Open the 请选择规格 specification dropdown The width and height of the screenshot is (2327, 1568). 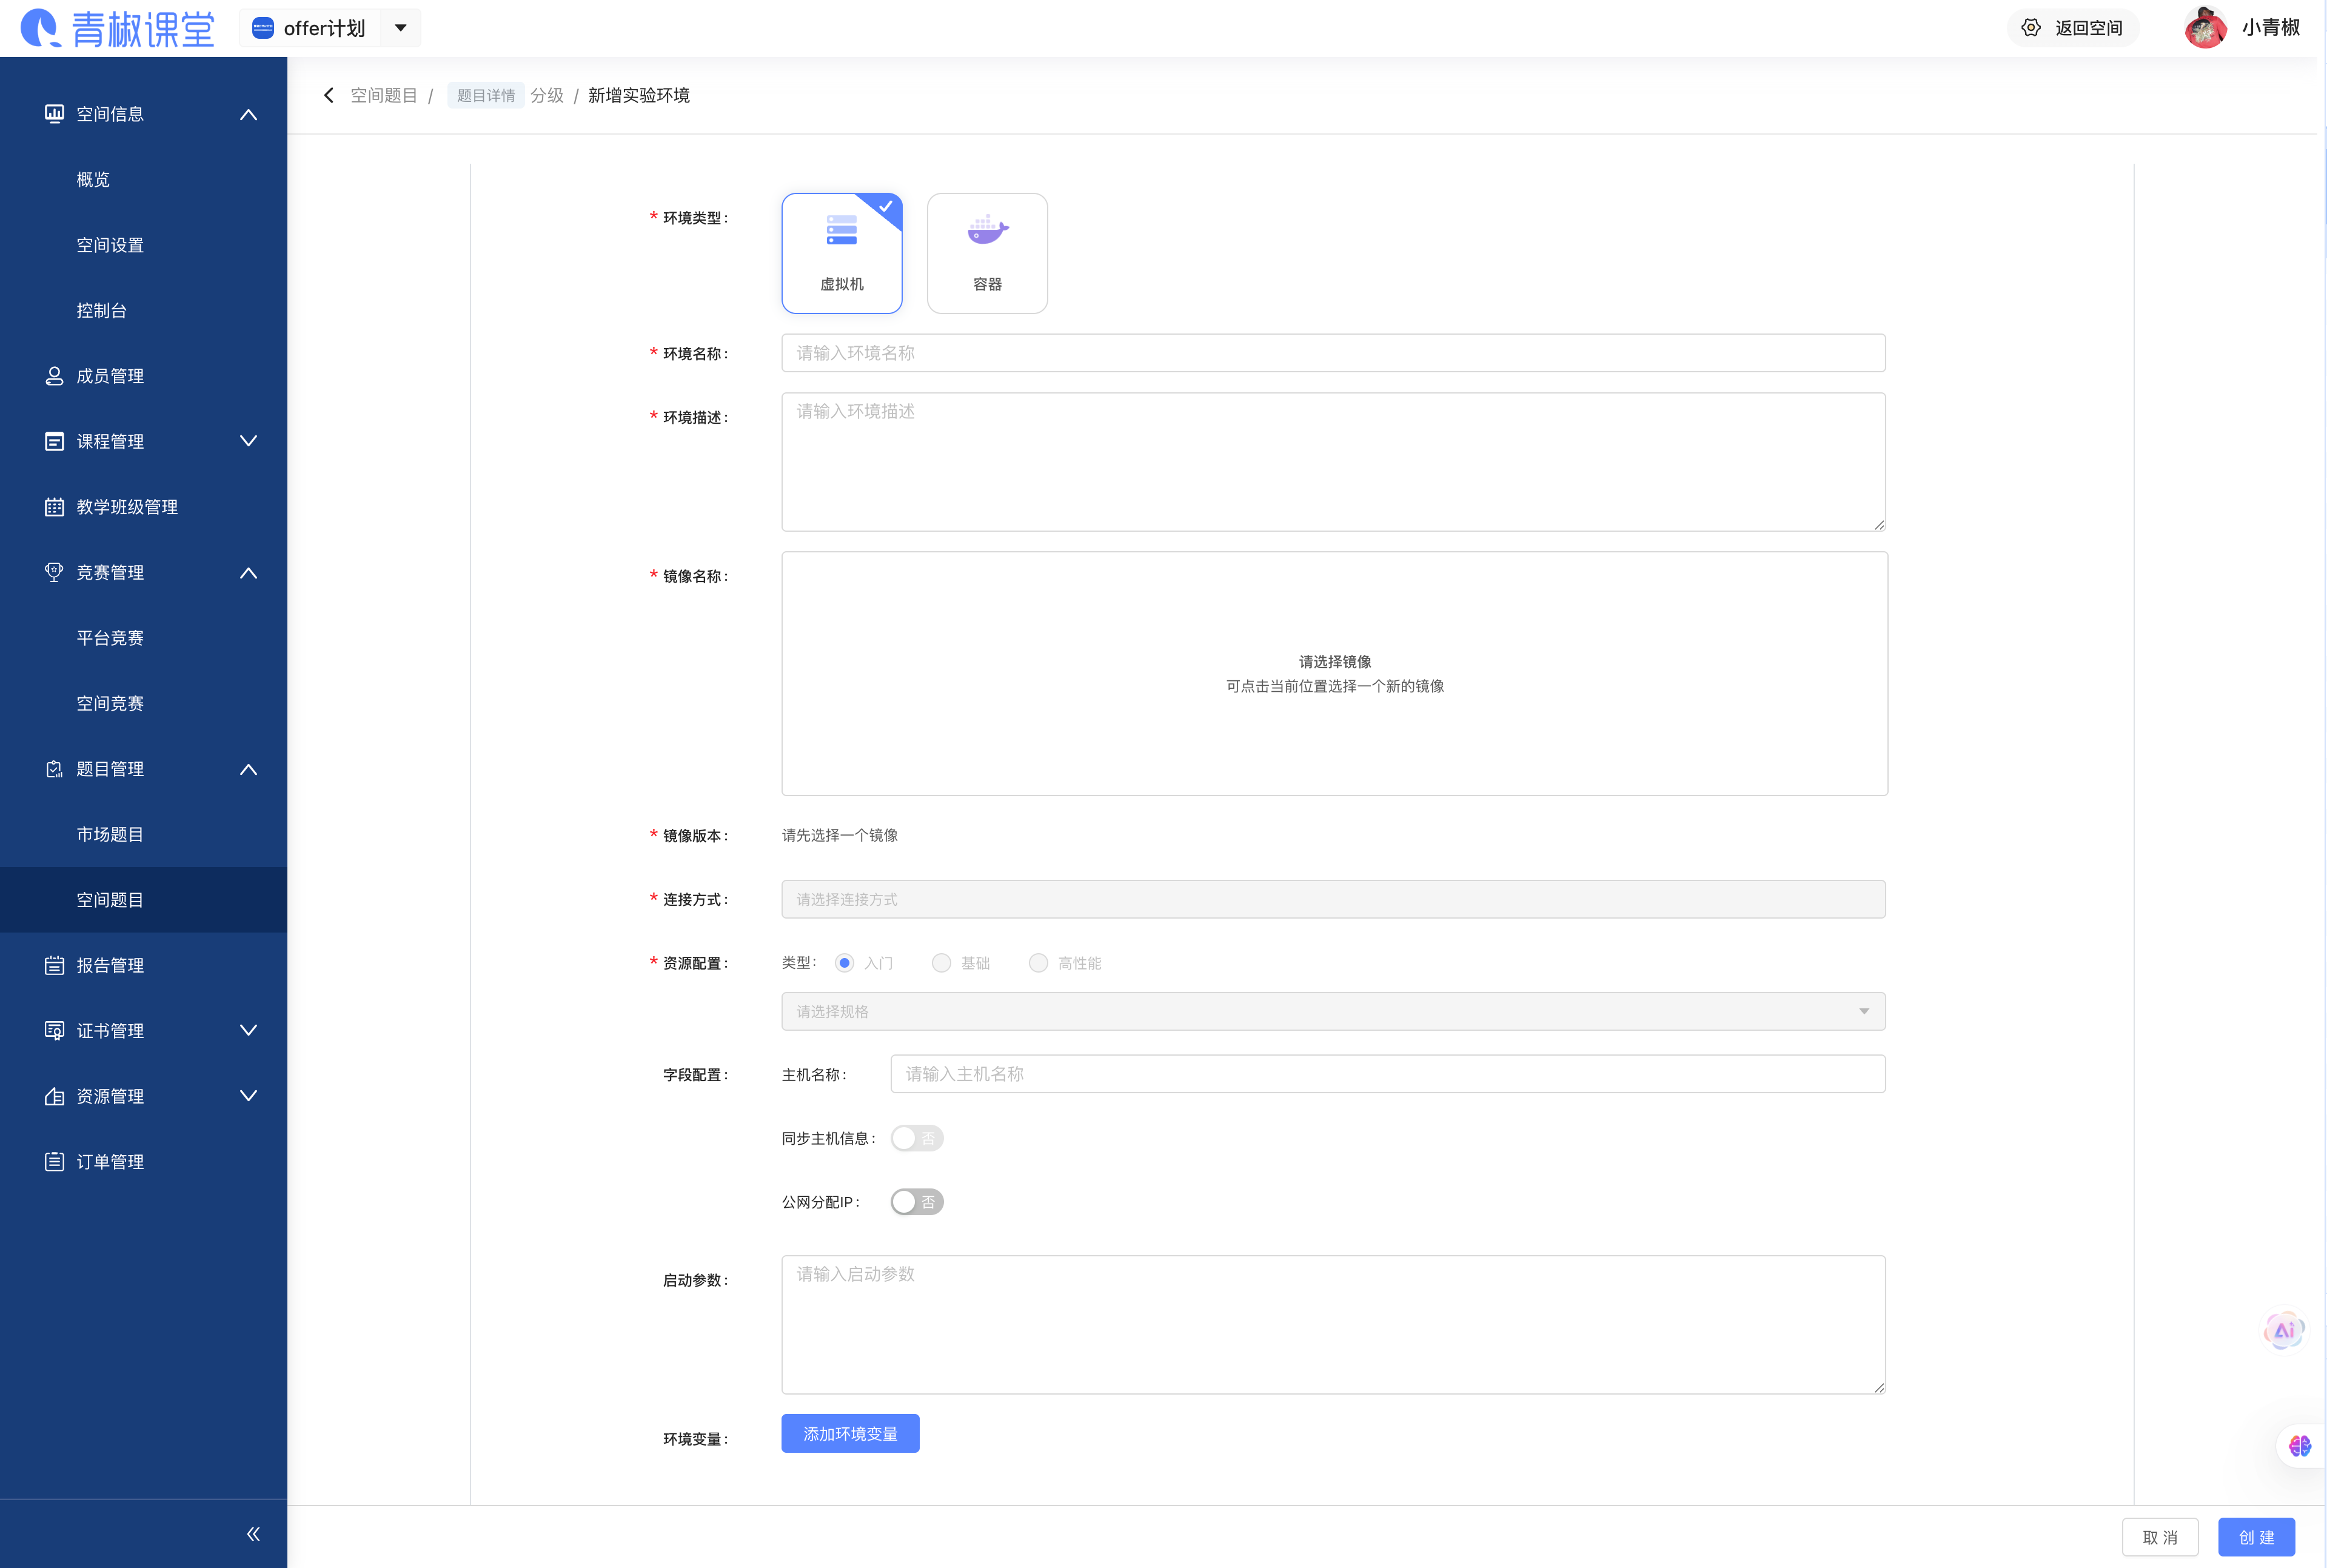coord(1333,1011)
